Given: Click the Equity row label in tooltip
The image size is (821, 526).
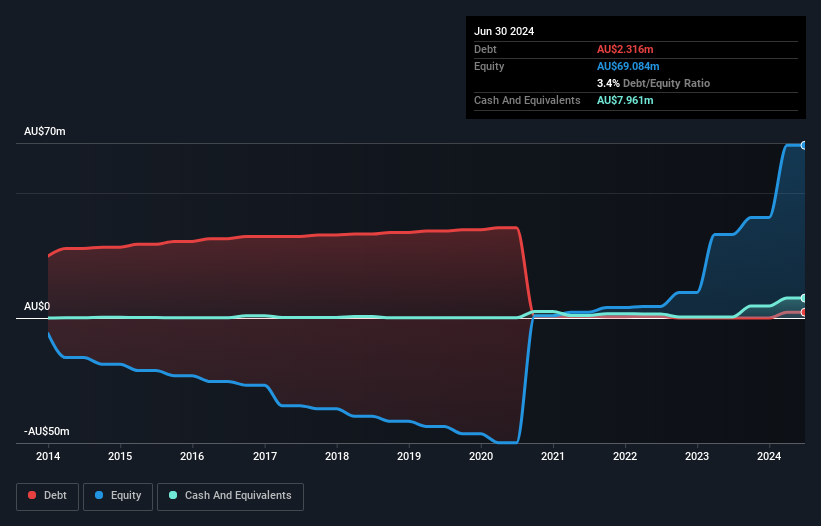Looking at the screenshot, I should coord(489,66).
